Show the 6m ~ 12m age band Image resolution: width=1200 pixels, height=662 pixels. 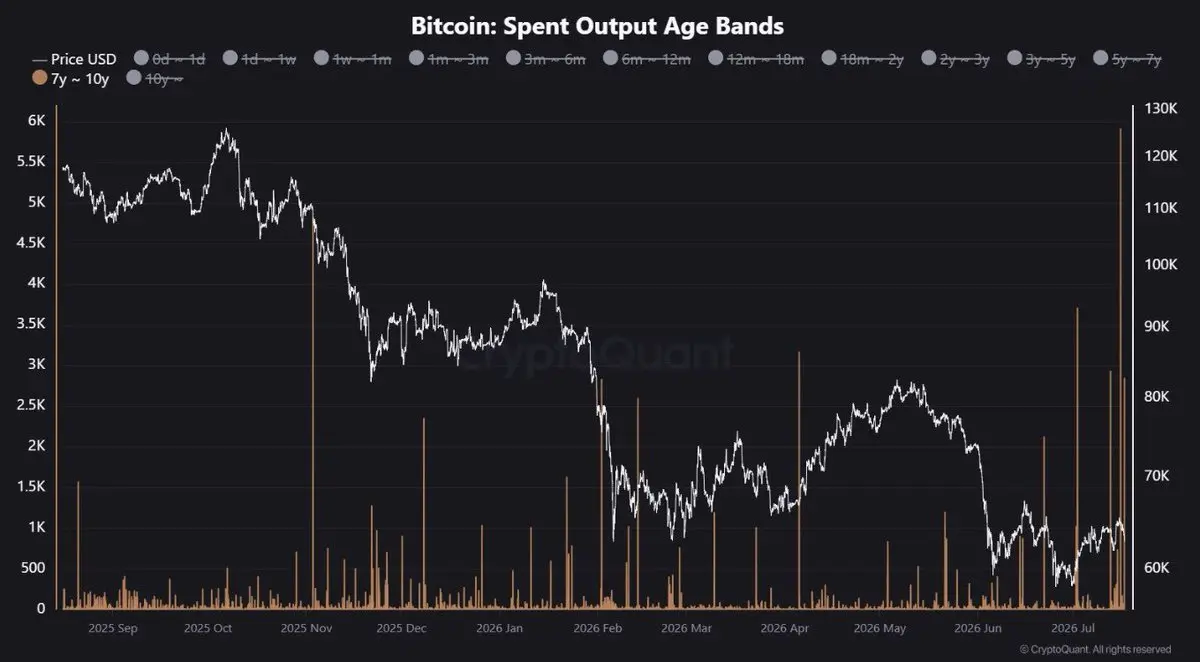648,59
